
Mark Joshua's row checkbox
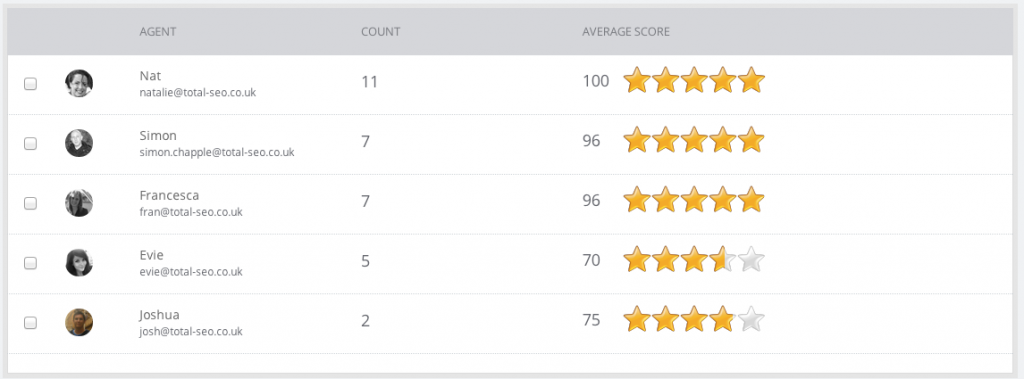[x=30, y=323]
